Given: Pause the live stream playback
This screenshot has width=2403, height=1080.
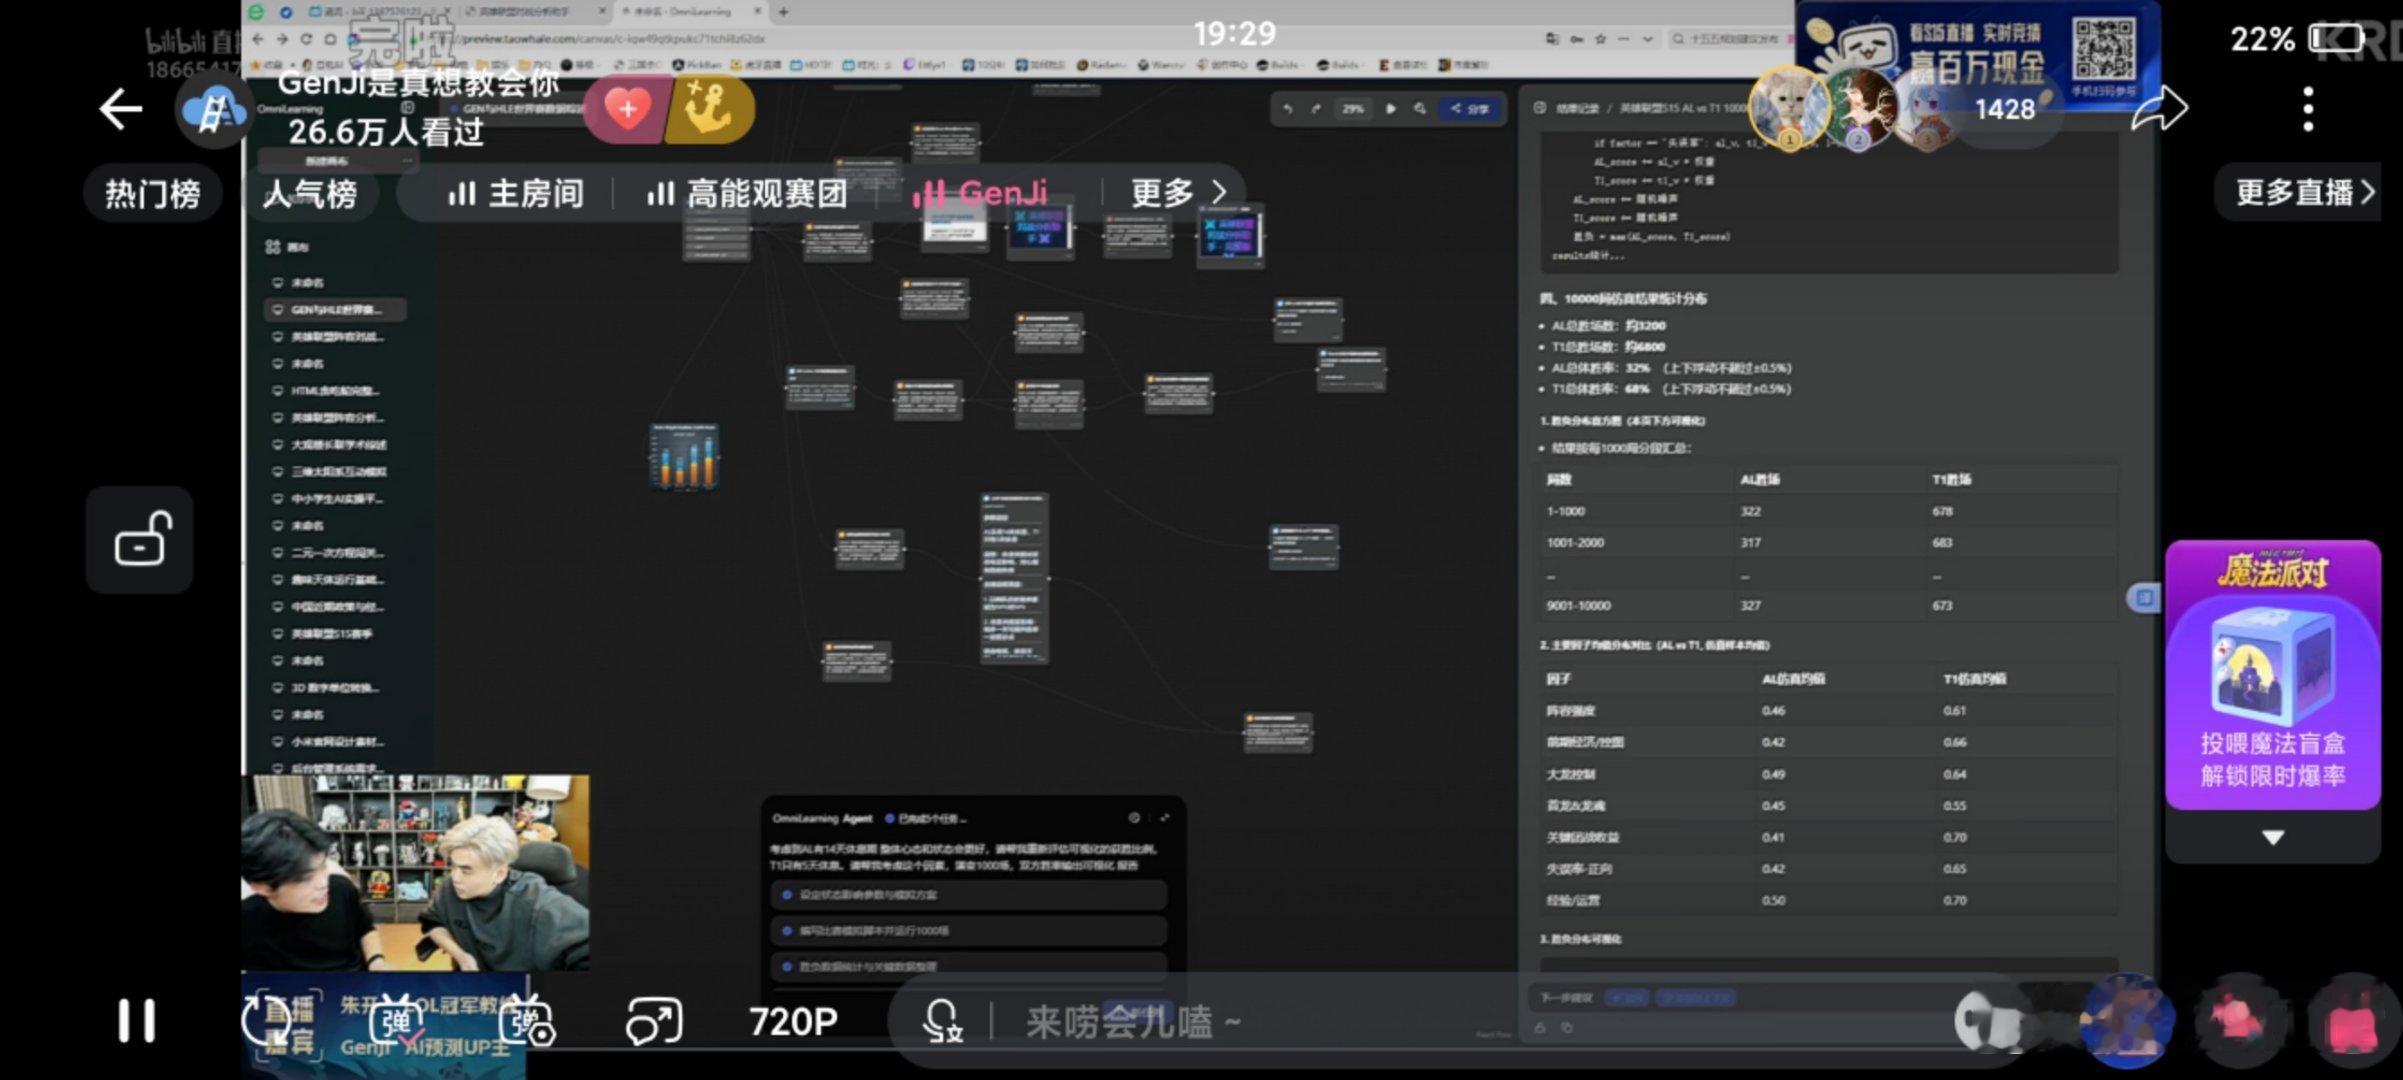Looking at the screenshot, I should tap(136, 1021).
